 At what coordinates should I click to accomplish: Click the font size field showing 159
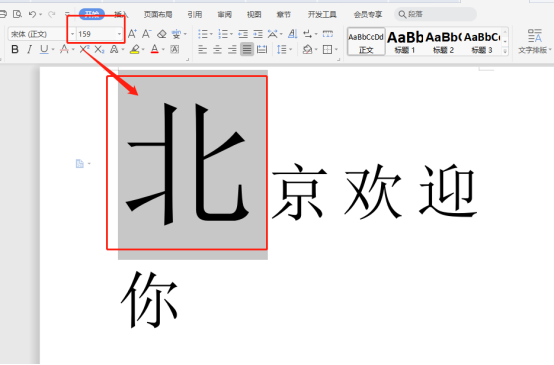click(x=97, y=34)
